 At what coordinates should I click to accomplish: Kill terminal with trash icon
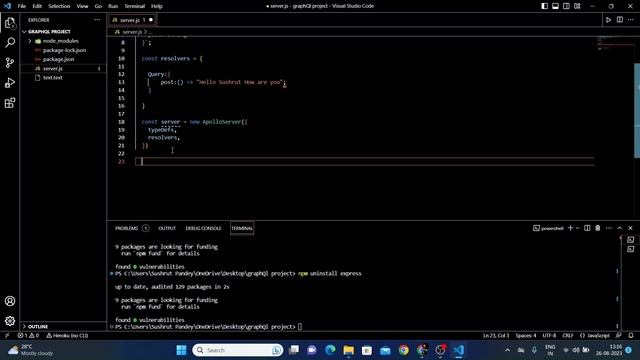[598, 228]
